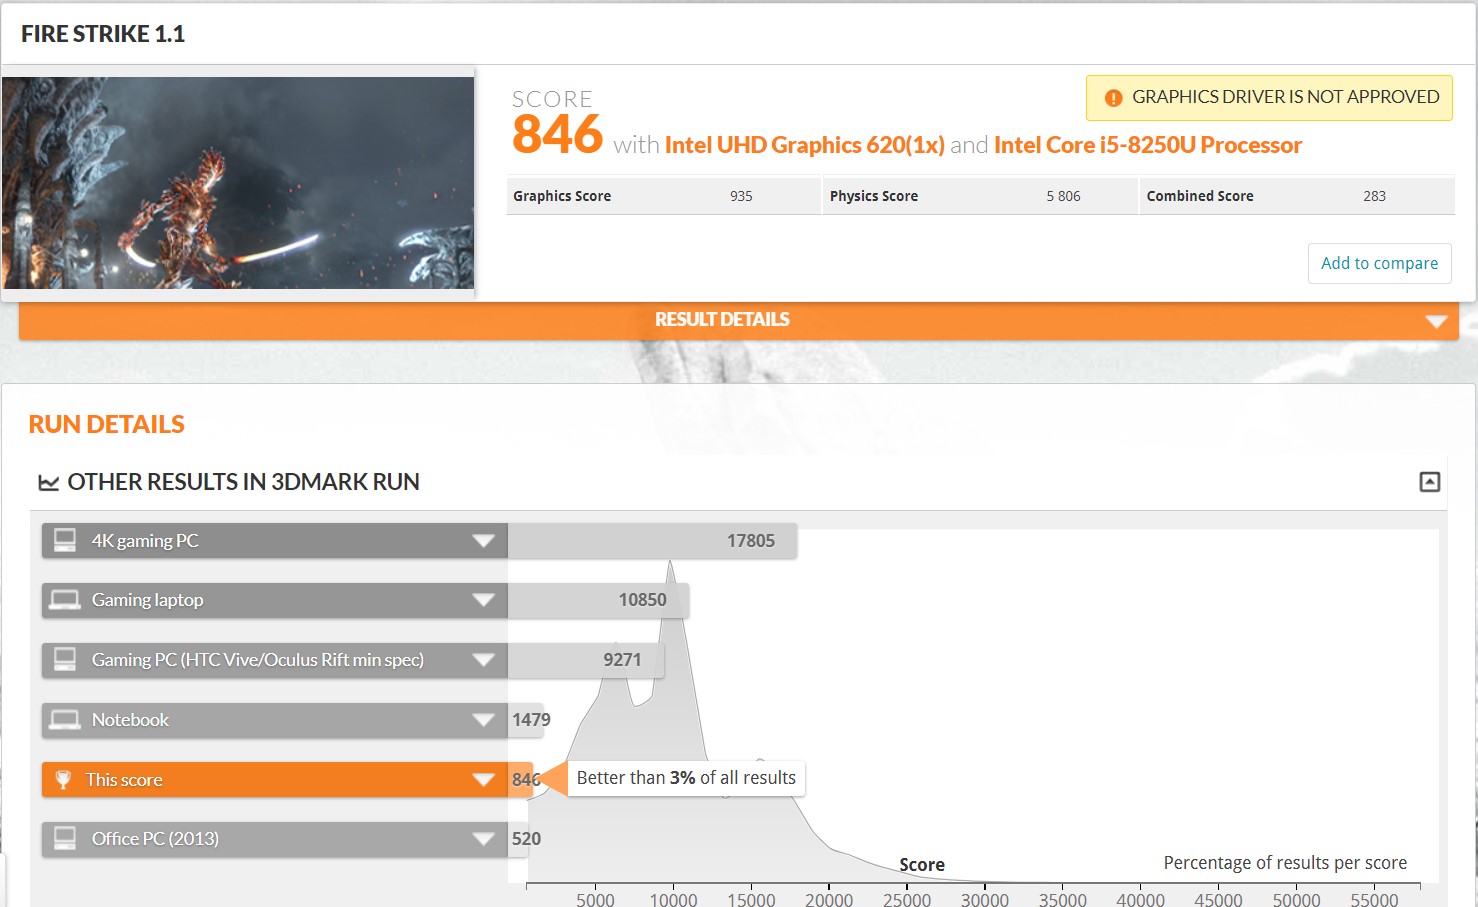Click the 9271 score bar value

click(x=622, y=660)
